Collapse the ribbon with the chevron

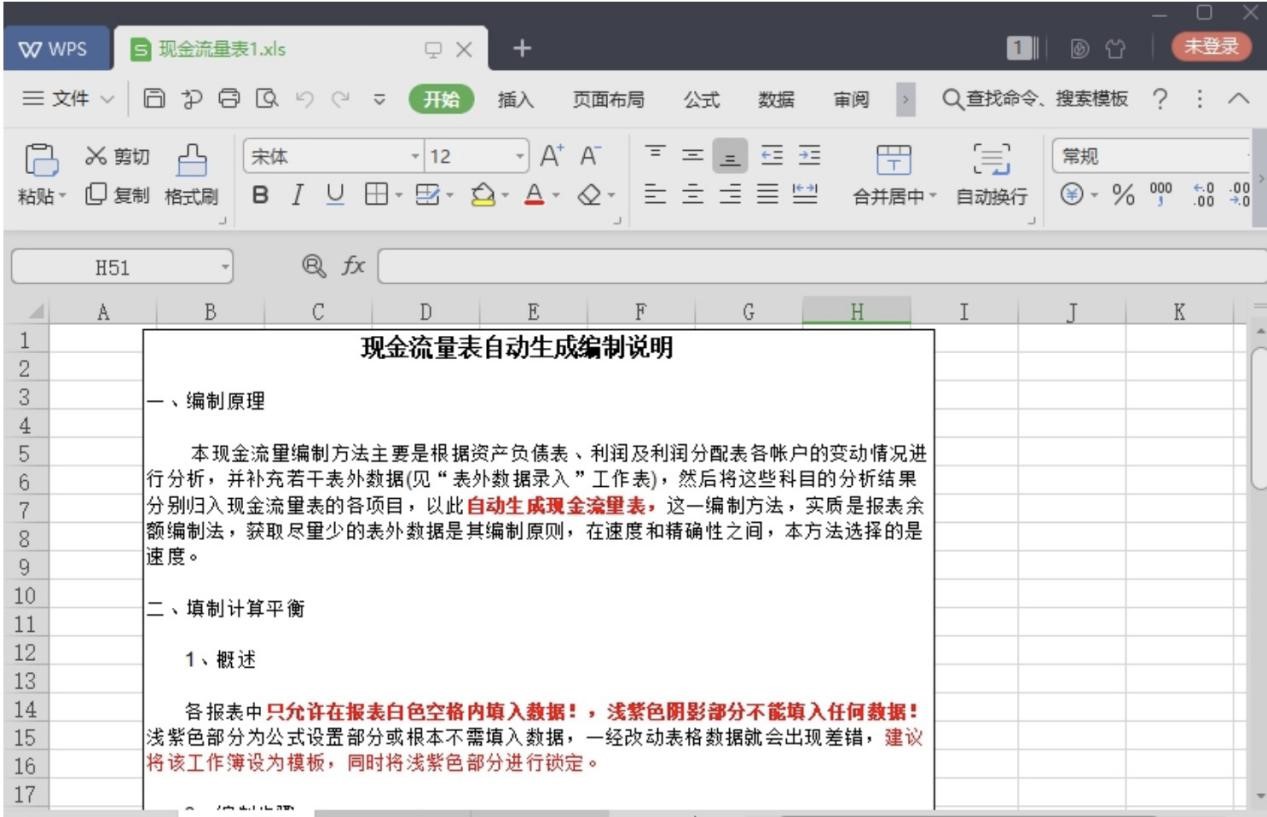pos(1239,100)
